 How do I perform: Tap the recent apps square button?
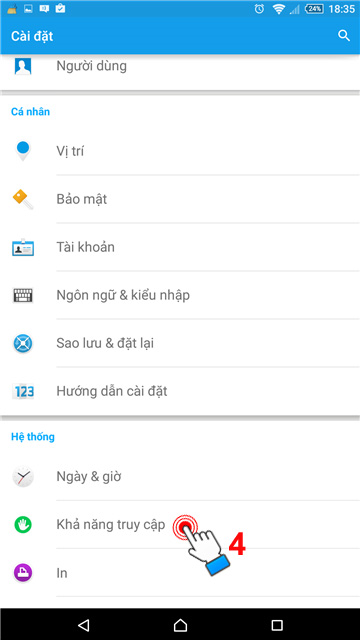277,624
